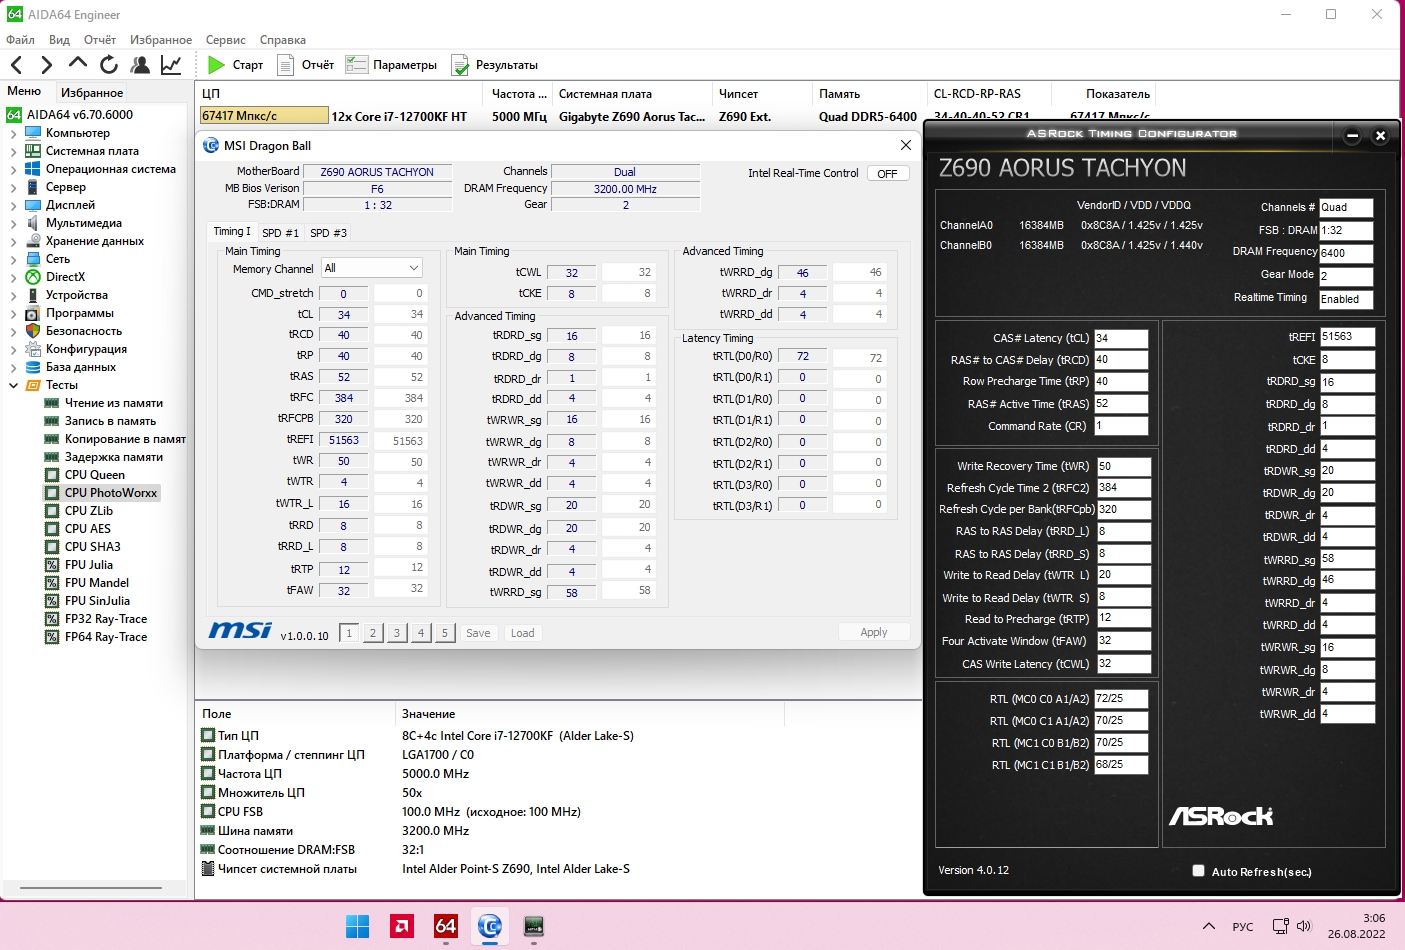Image resolution: width=1405 pixels, height=950 pixels.
Task: Open the Сервис menu
Action: click(226, 40)
